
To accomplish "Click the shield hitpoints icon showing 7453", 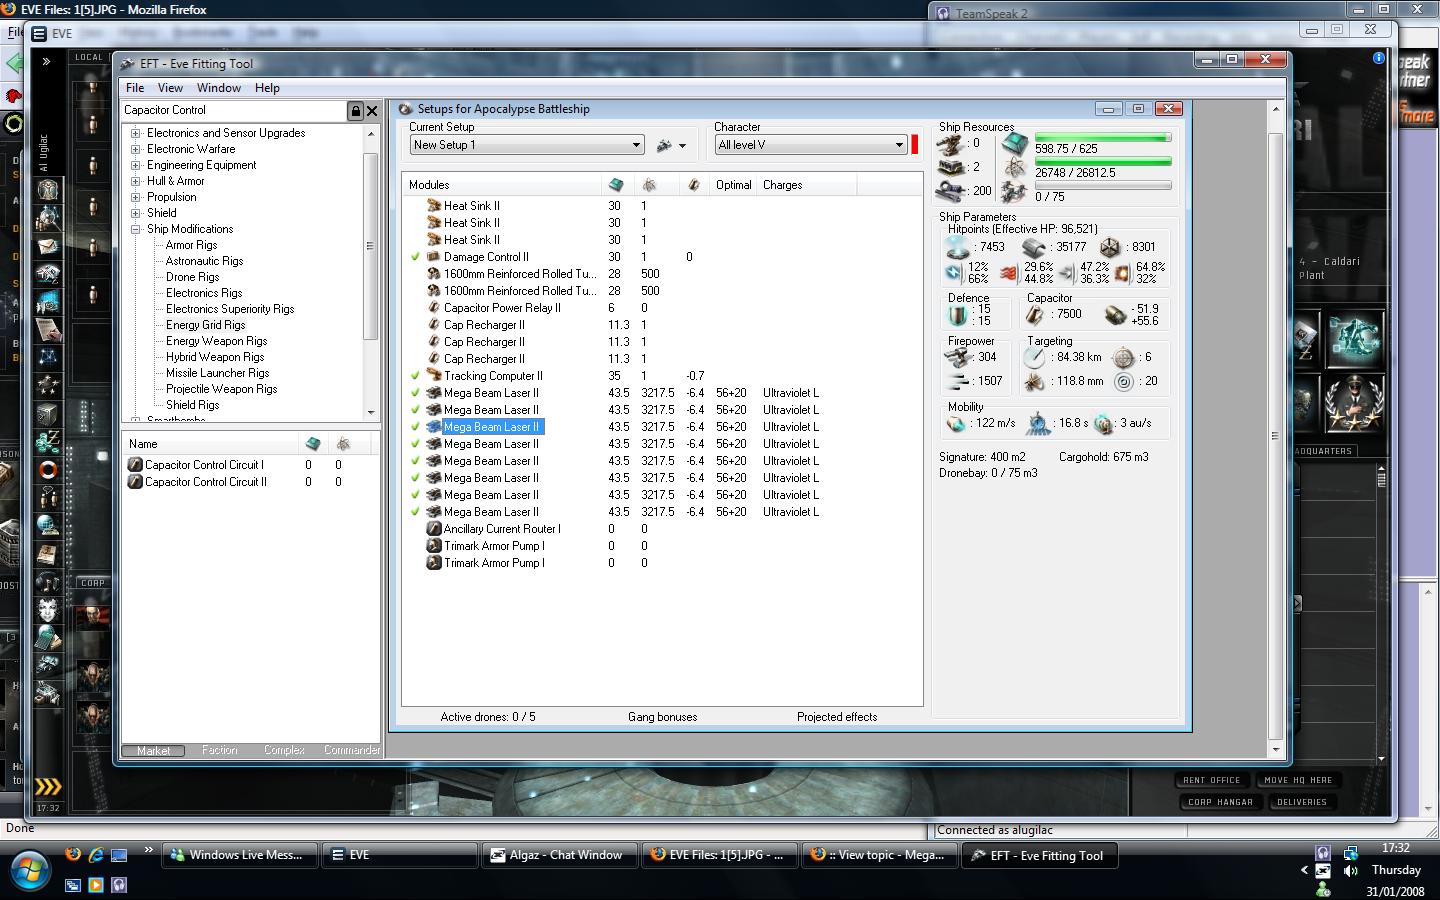I will (958, 246).
